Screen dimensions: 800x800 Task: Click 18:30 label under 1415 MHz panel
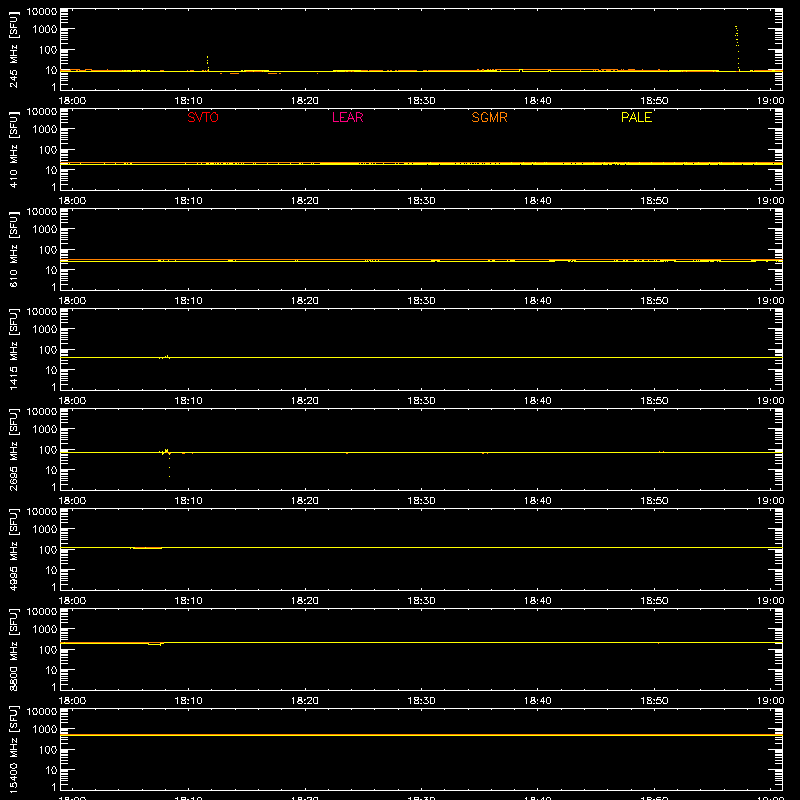point(421,401)
